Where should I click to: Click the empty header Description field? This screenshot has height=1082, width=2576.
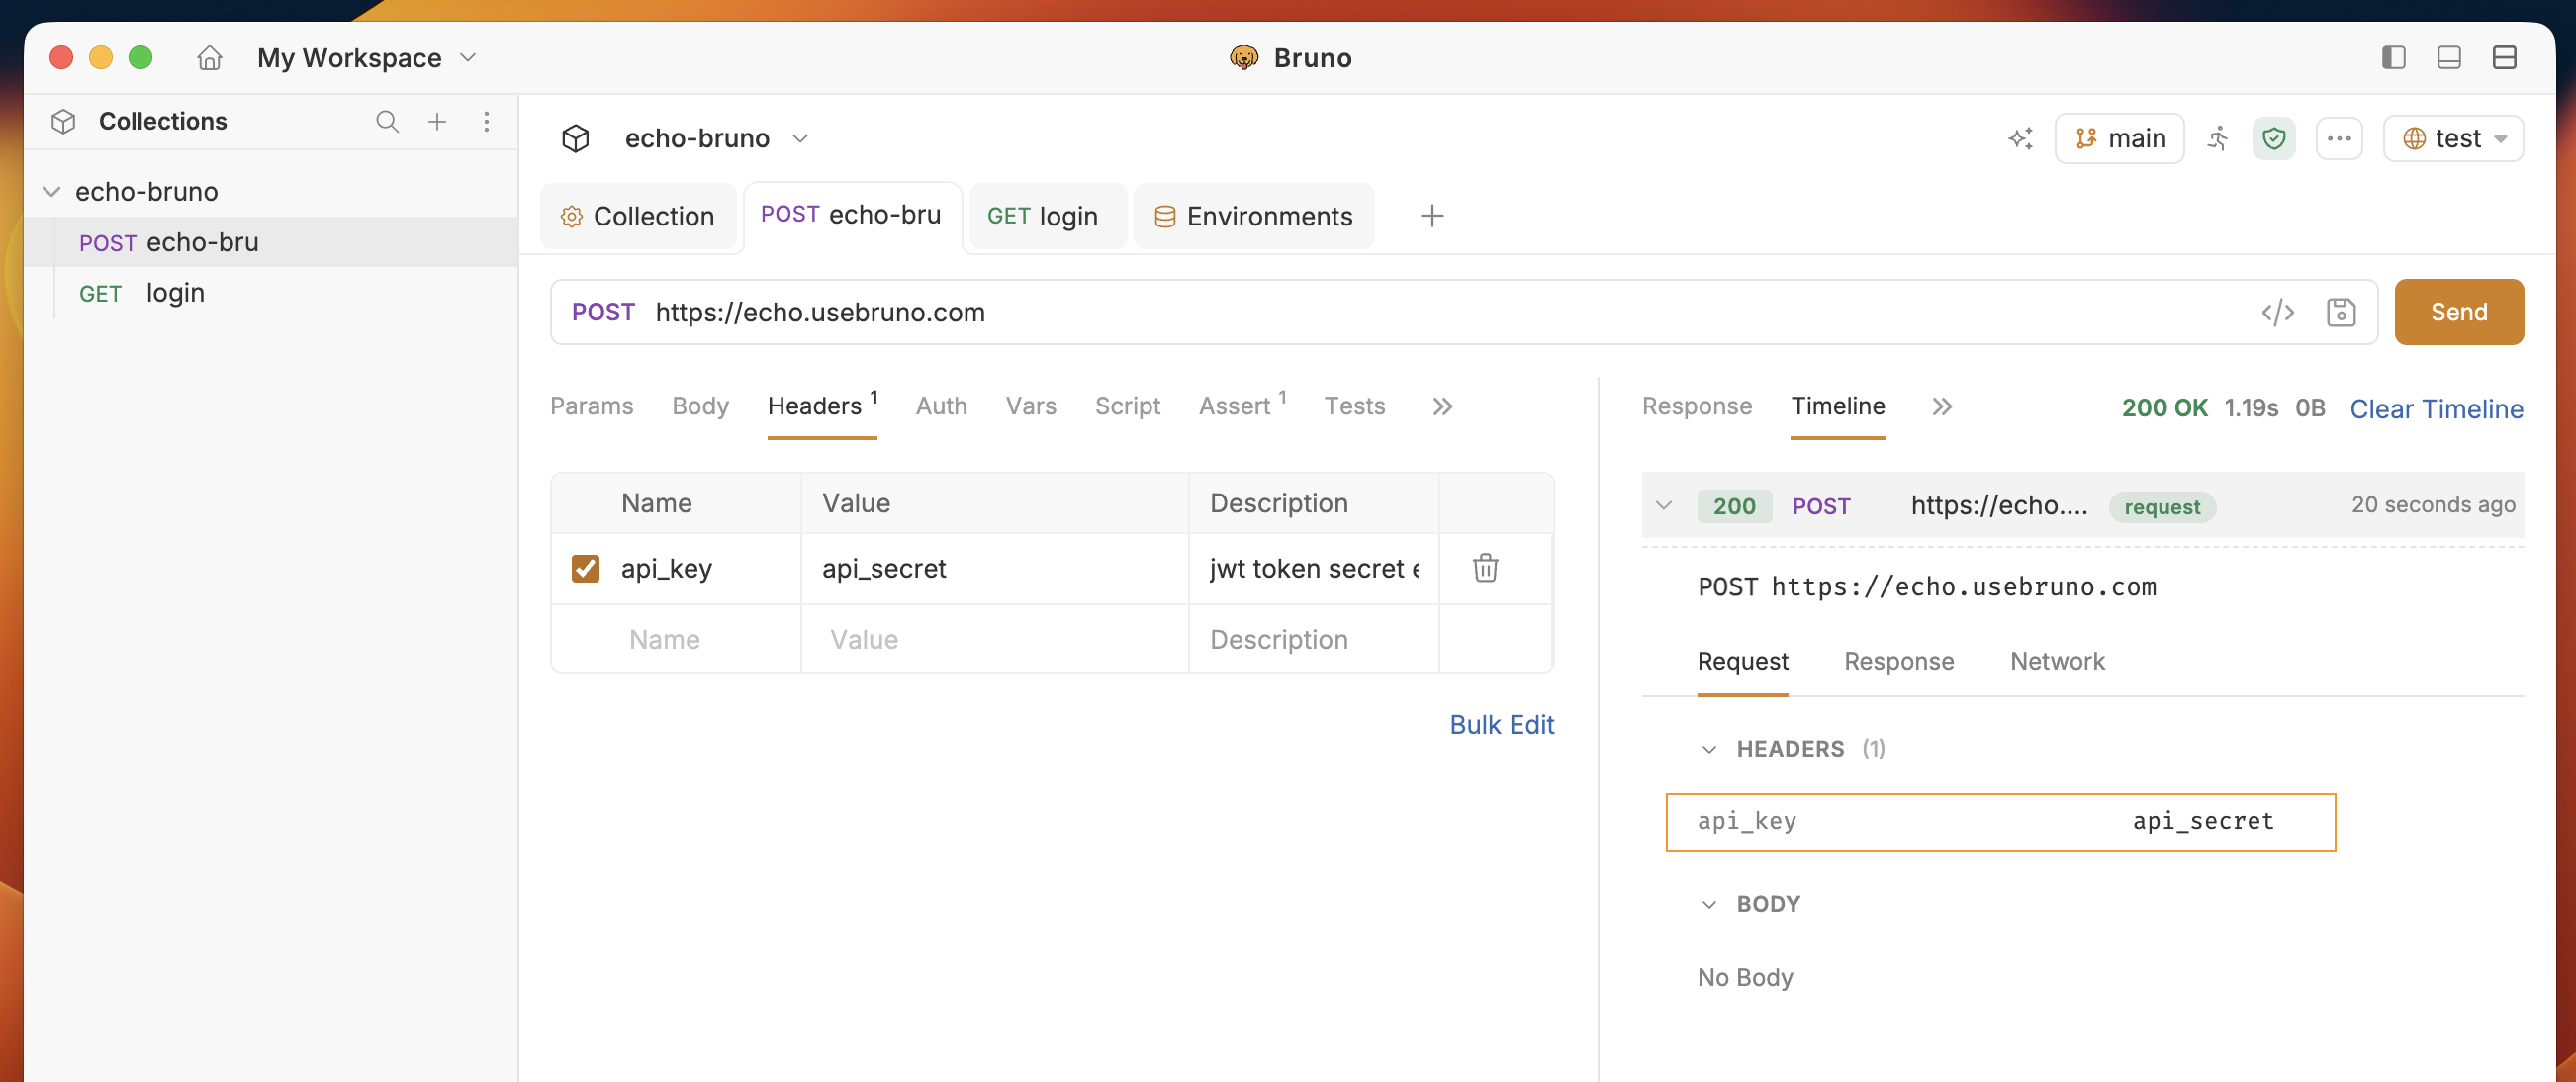pos(1314,639)
